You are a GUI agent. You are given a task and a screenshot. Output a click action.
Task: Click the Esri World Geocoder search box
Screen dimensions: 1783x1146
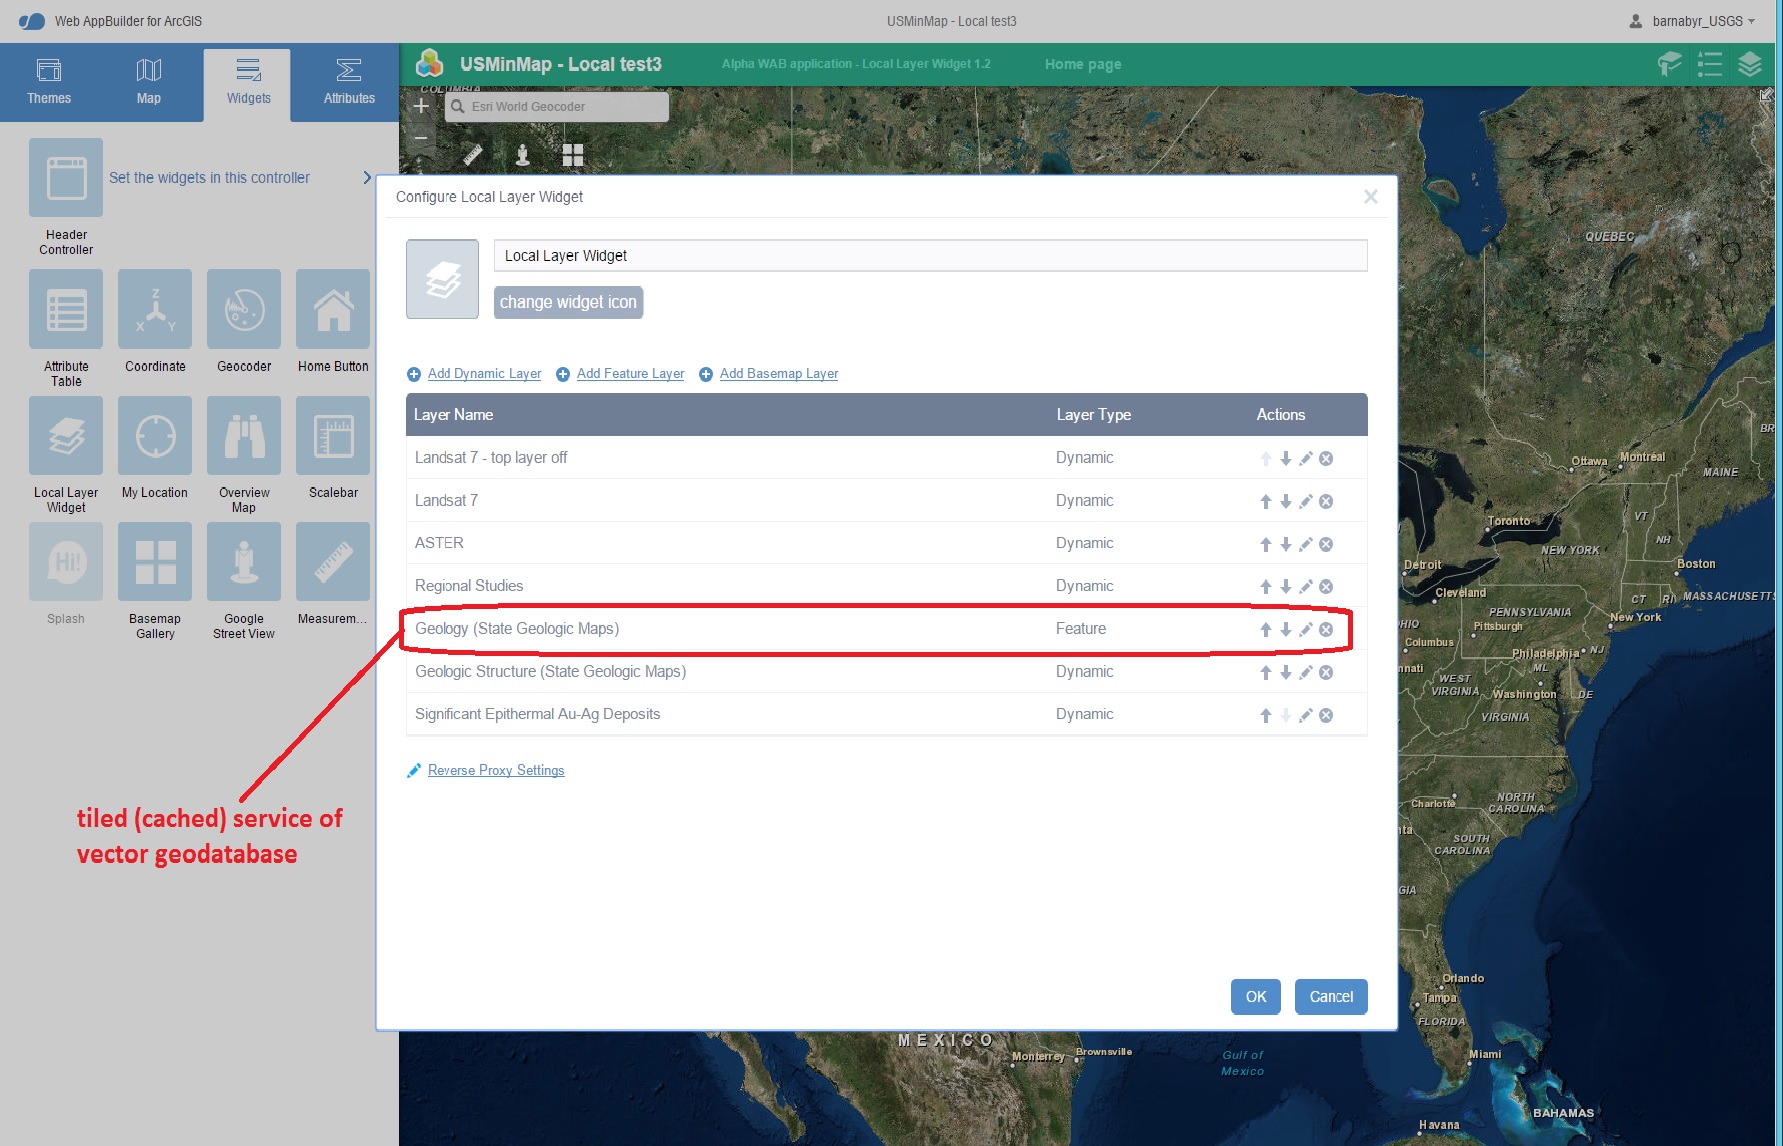pyautogui.click(x=557, y=107)
